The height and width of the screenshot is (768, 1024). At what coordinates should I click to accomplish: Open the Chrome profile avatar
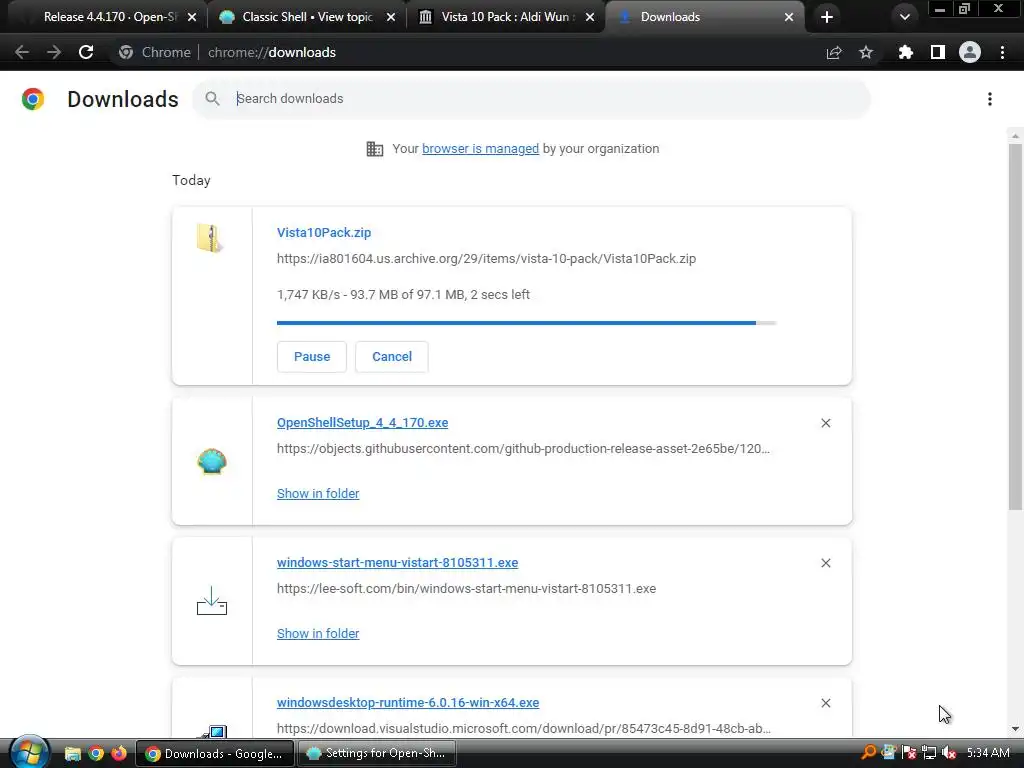[x=970, y=52]
